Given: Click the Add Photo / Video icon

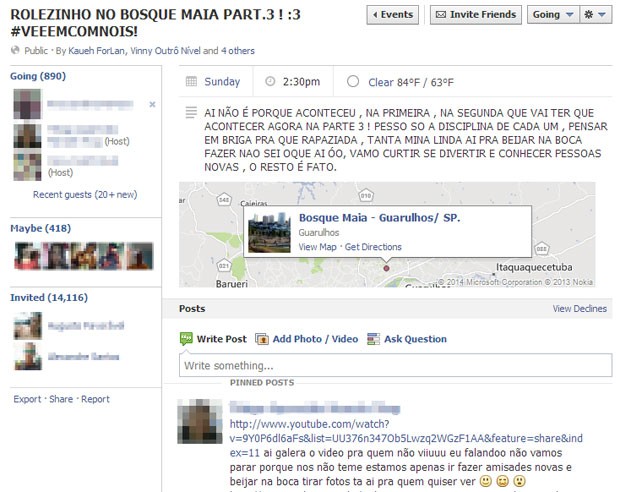Looking at the screenshot, I should point(263,339).
